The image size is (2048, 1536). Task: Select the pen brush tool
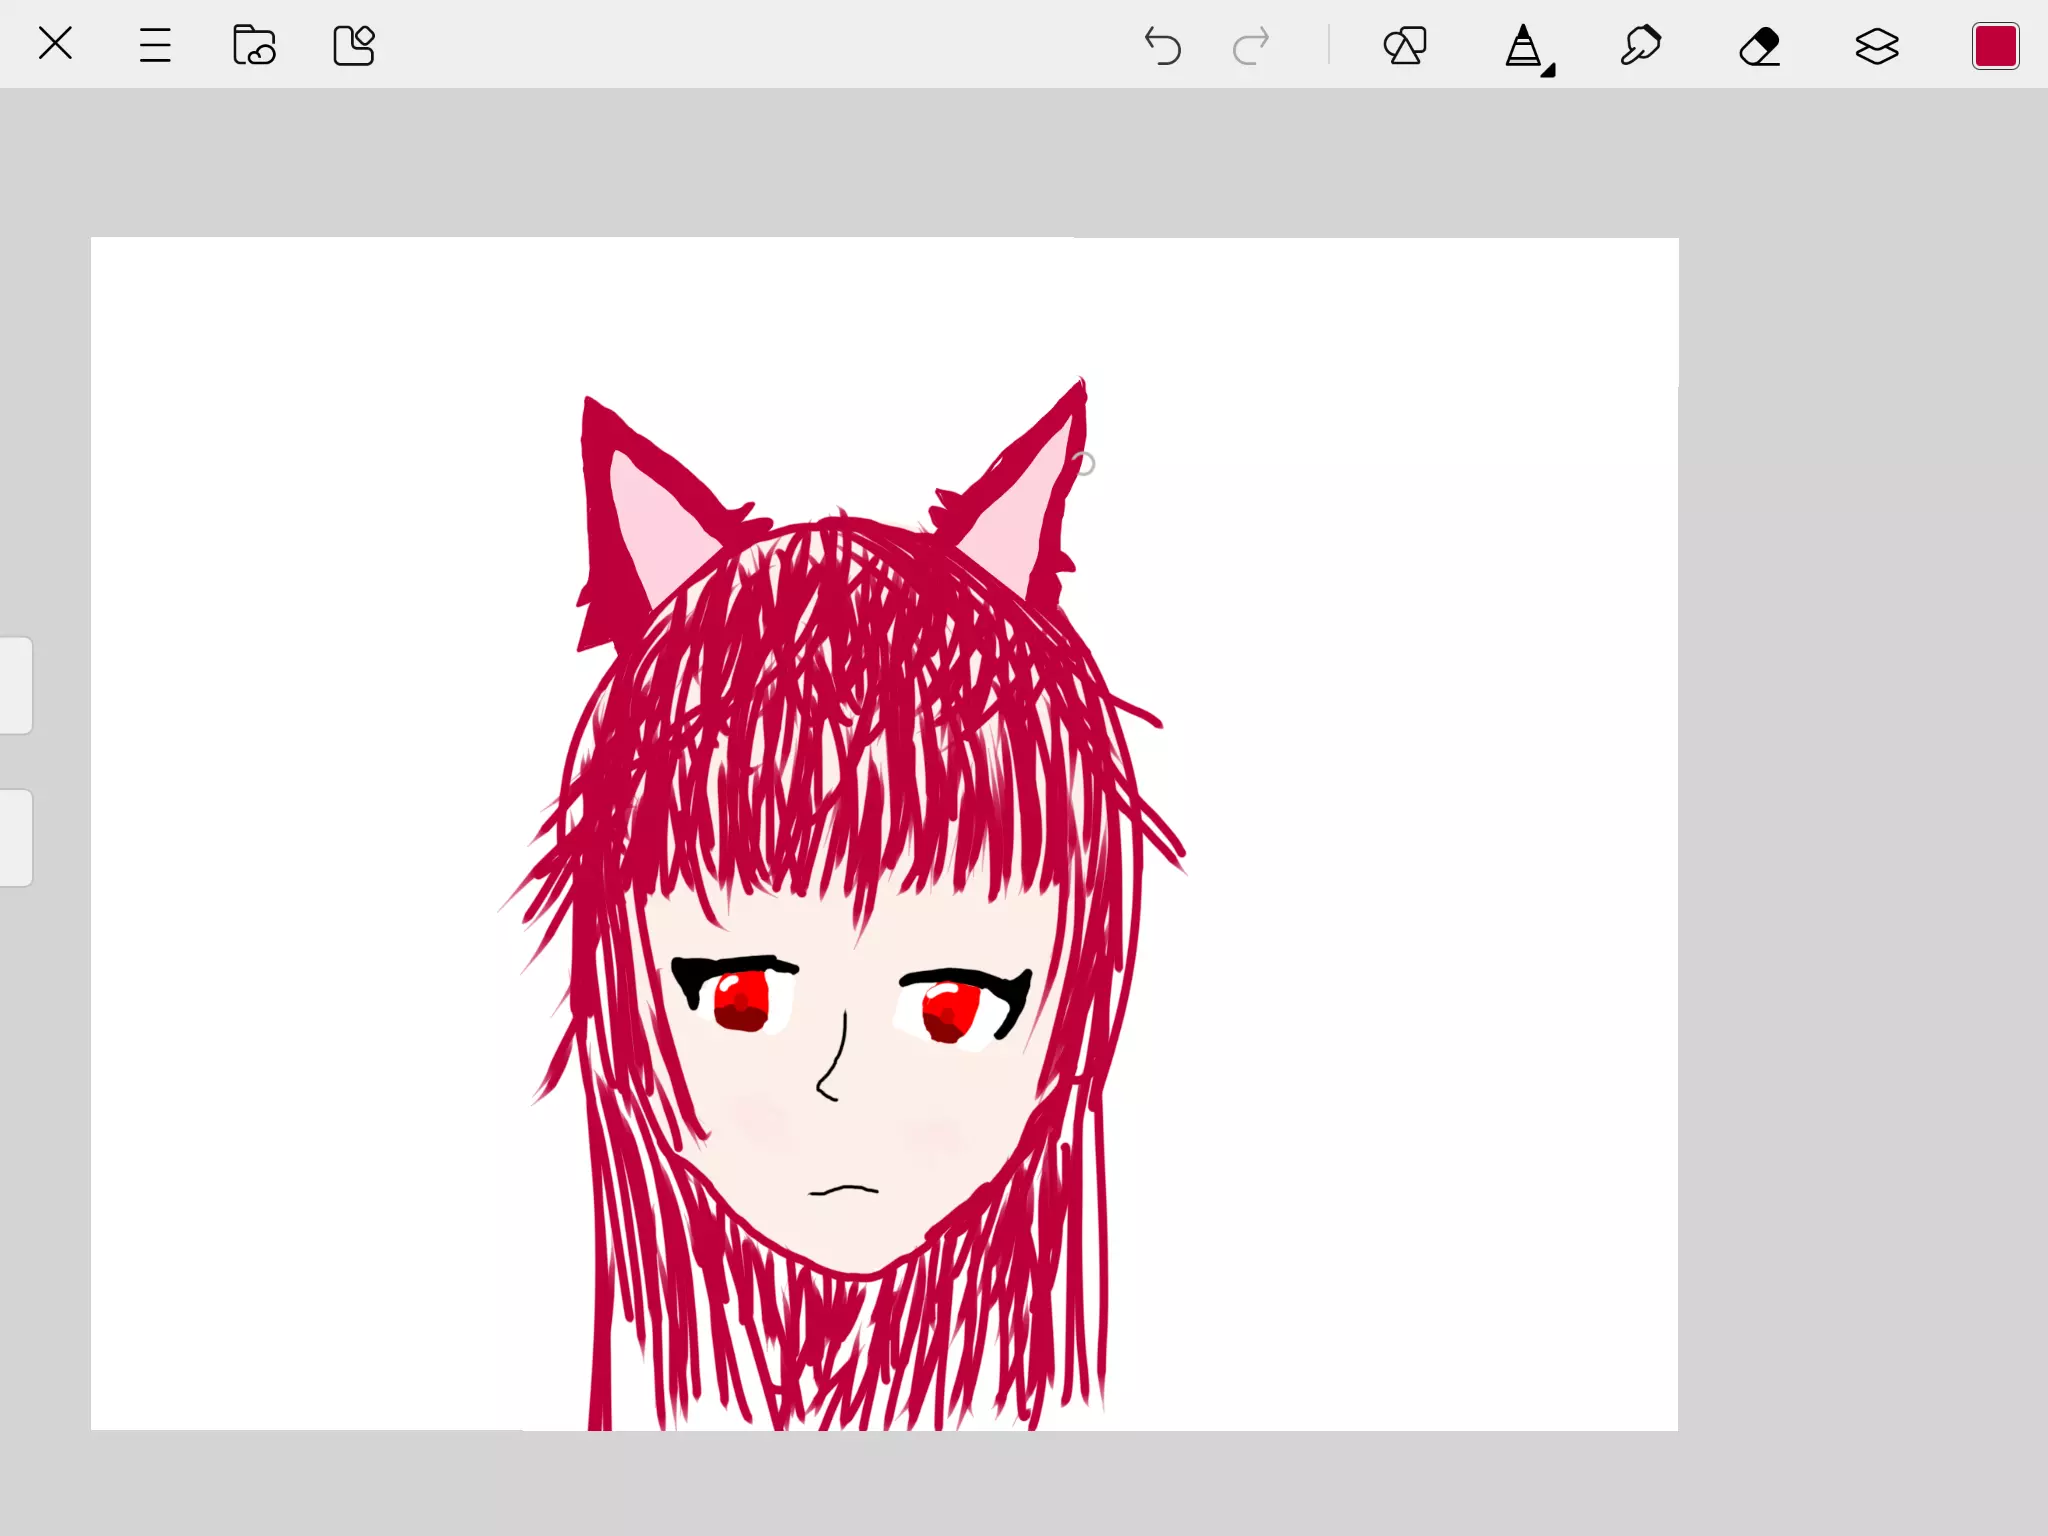(x=1522, y=46)
